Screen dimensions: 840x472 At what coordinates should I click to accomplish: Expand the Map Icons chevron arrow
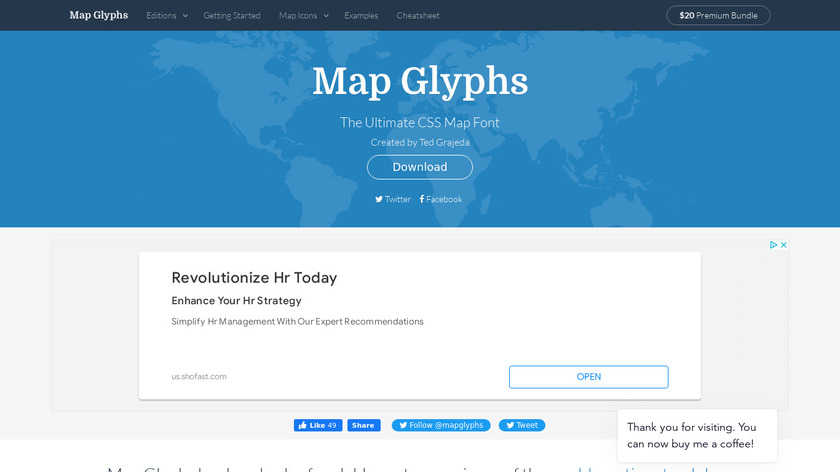326,16
